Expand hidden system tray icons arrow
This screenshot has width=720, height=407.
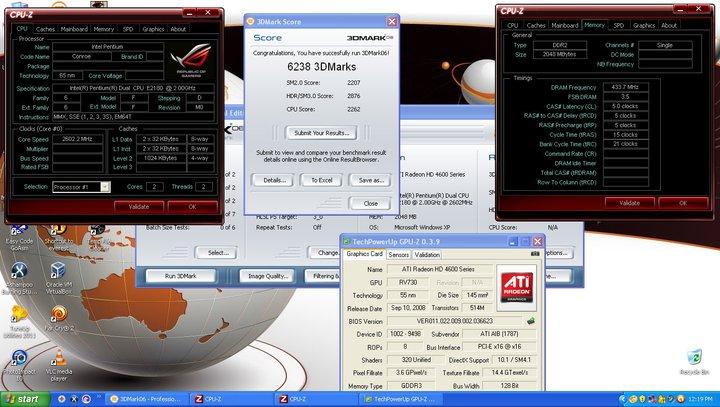622,399
